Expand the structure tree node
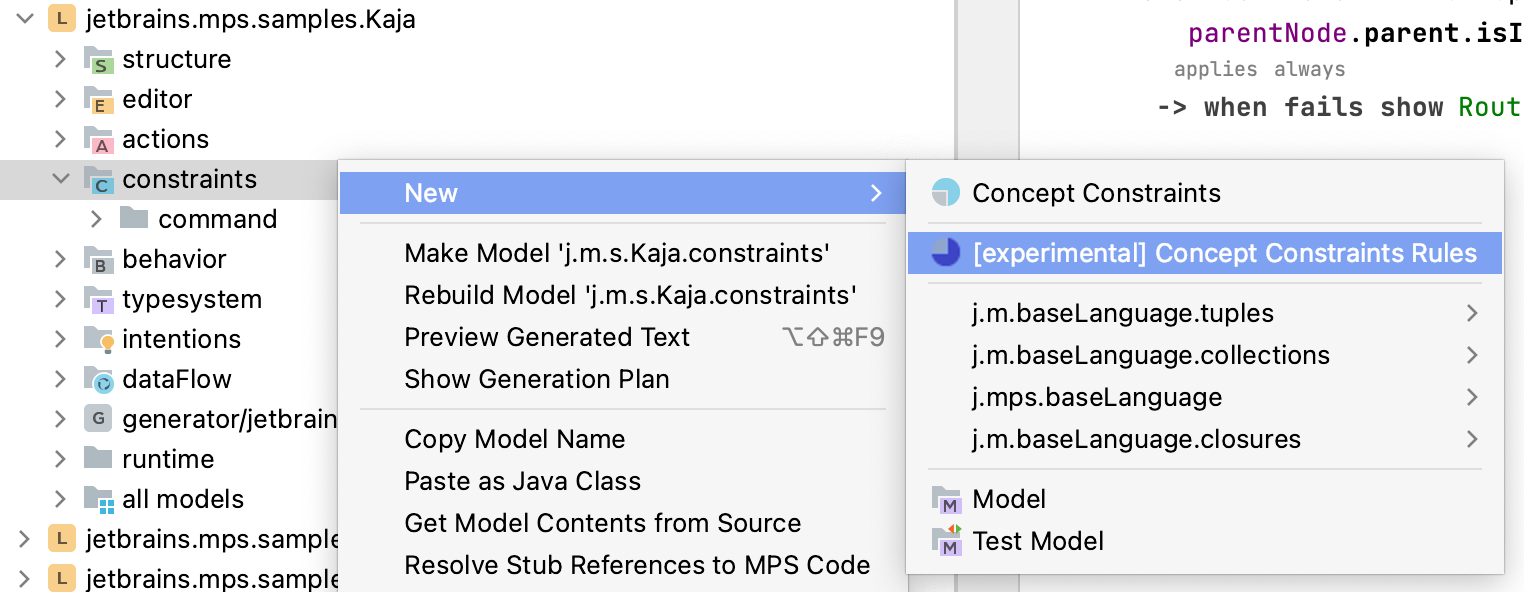Screen dimensions: 1524x592 (61, 59)
